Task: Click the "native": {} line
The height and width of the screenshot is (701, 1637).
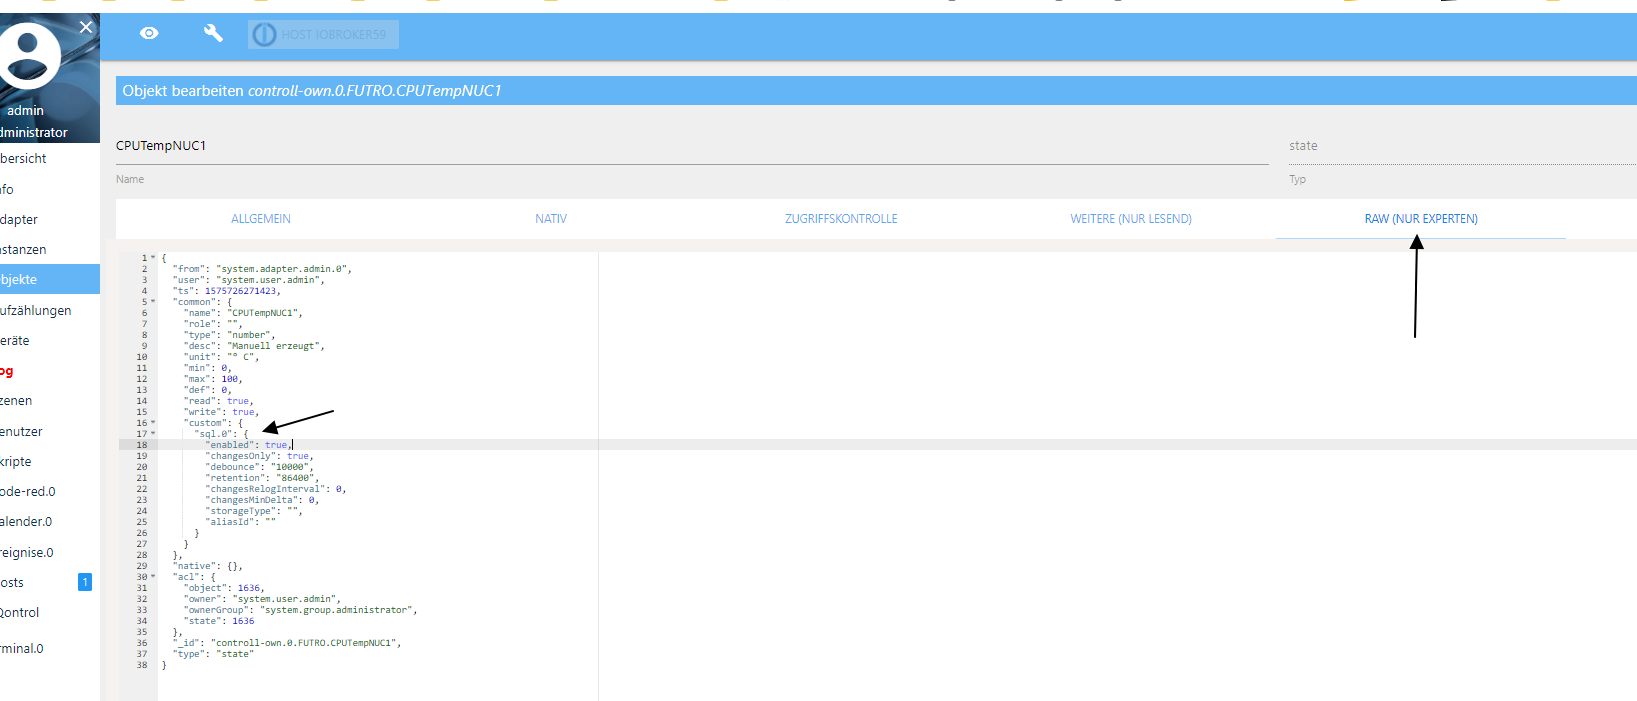Action: (x=207, y=566)
